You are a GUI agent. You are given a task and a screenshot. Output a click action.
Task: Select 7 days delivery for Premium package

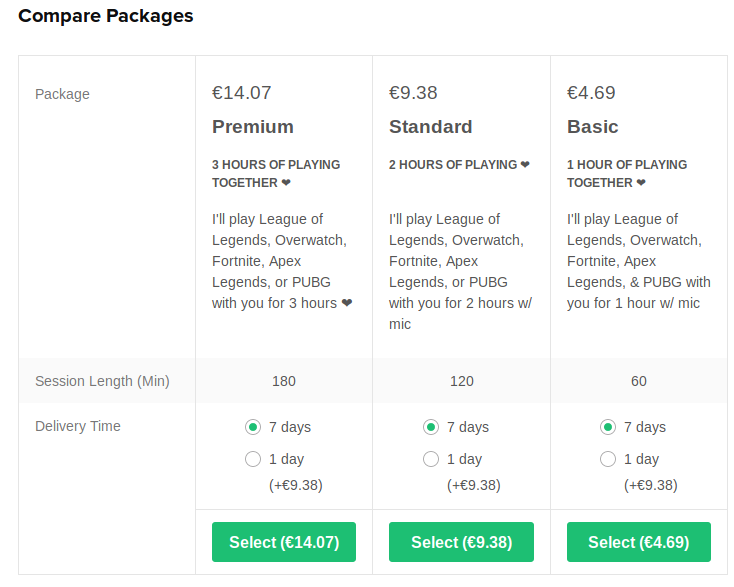coord(253,427)
